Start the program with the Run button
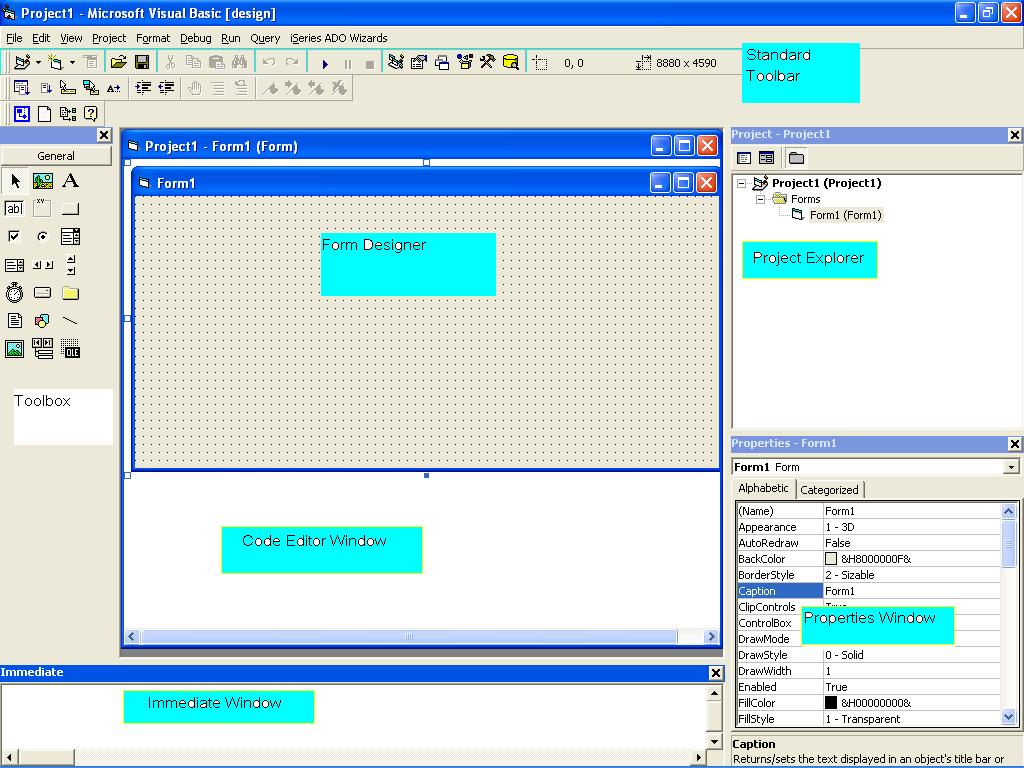Viewport: 1024px width, 768px height. tap(325, 64)
